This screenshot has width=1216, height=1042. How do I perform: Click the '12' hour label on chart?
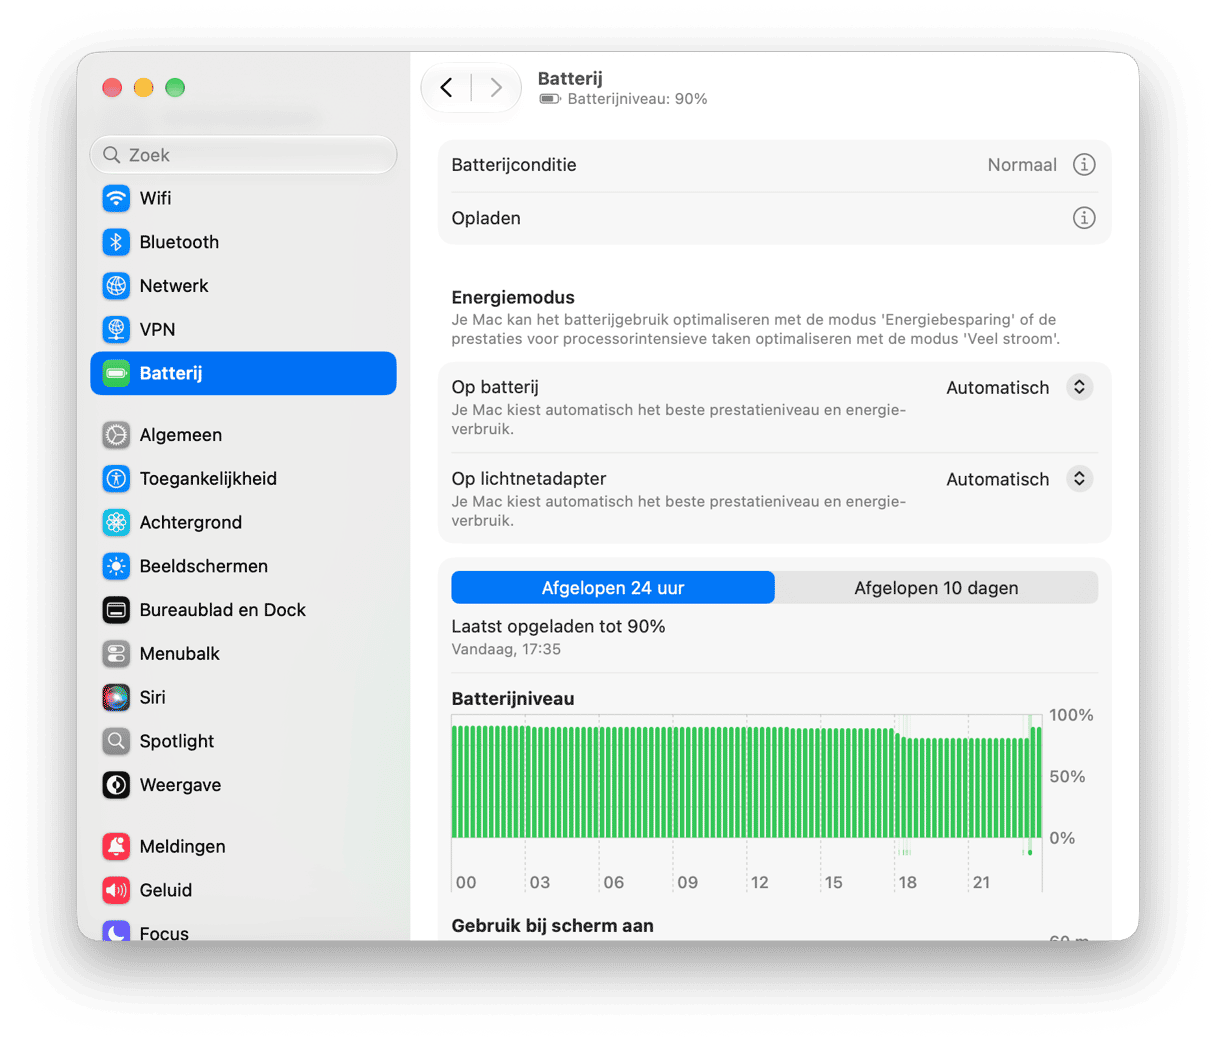(x=760, y=882)
